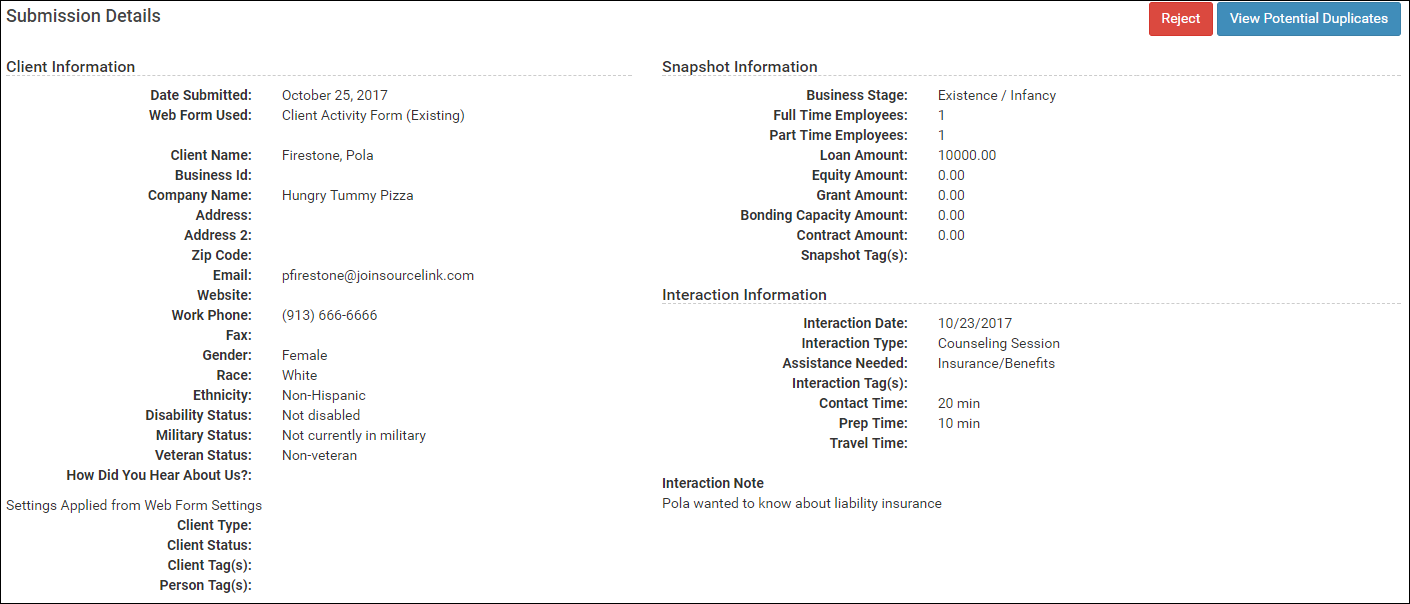Click the Part Time Employees value 1
The height and width of the screenshot is (604, 1410).
942,135
